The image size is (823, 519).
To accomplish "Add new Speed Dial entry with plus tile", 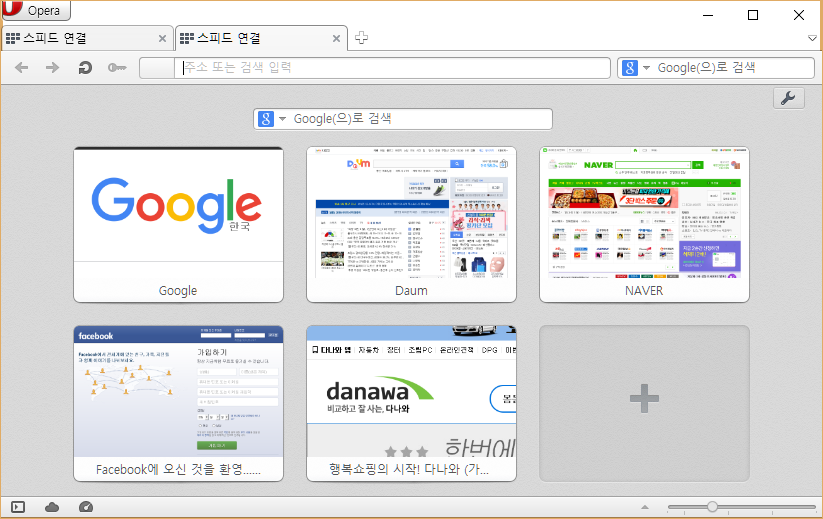I will coord(644,402).
